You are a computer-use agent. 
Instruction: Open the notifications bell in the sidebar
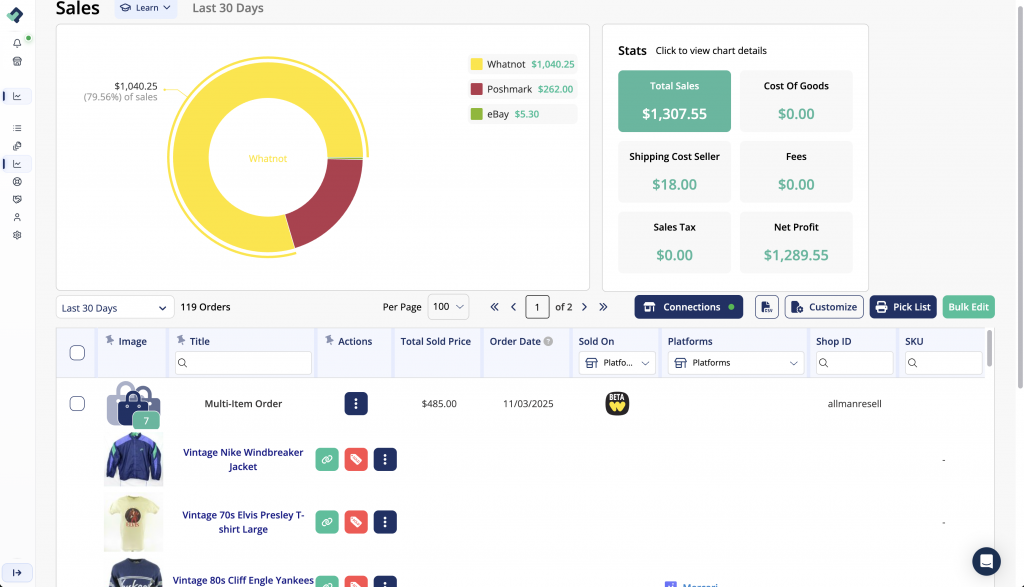pyautogui.click(x=17, y=43)
